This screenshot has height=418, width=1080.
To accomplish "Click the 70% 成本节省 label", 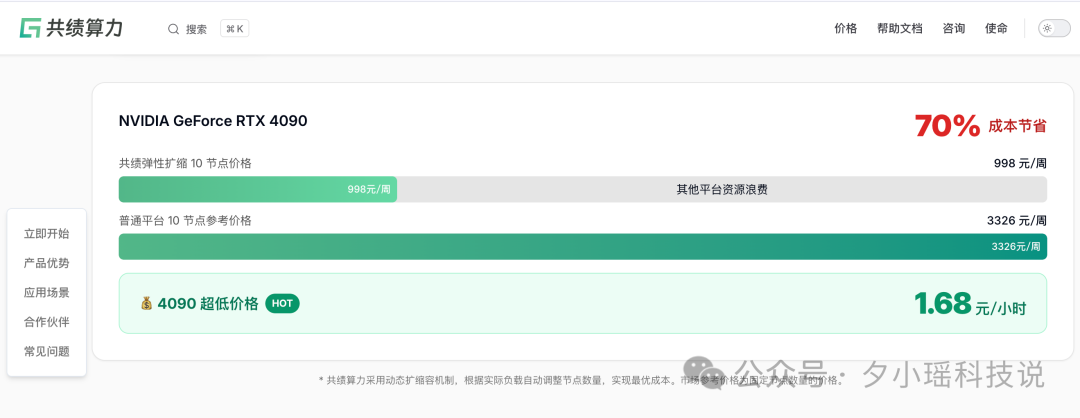I will (980, 125).
